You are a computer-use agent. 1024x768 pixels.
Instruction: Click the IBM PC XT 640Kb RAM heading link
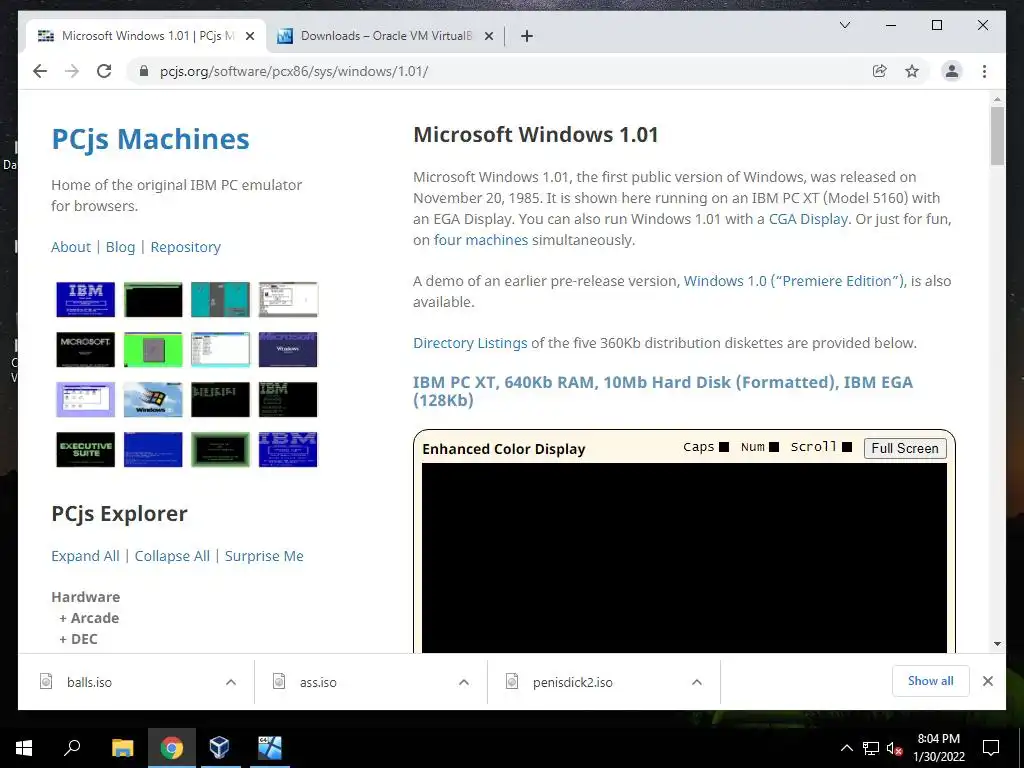(x=663, y=391)
